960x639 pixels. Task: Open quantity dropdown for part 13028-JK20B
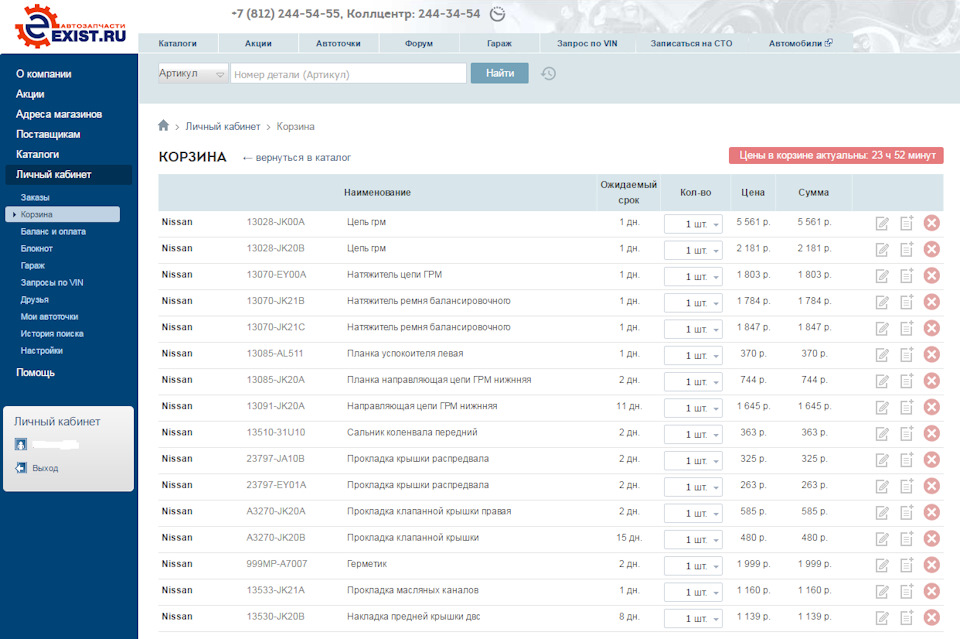click(x=693, y=250)
